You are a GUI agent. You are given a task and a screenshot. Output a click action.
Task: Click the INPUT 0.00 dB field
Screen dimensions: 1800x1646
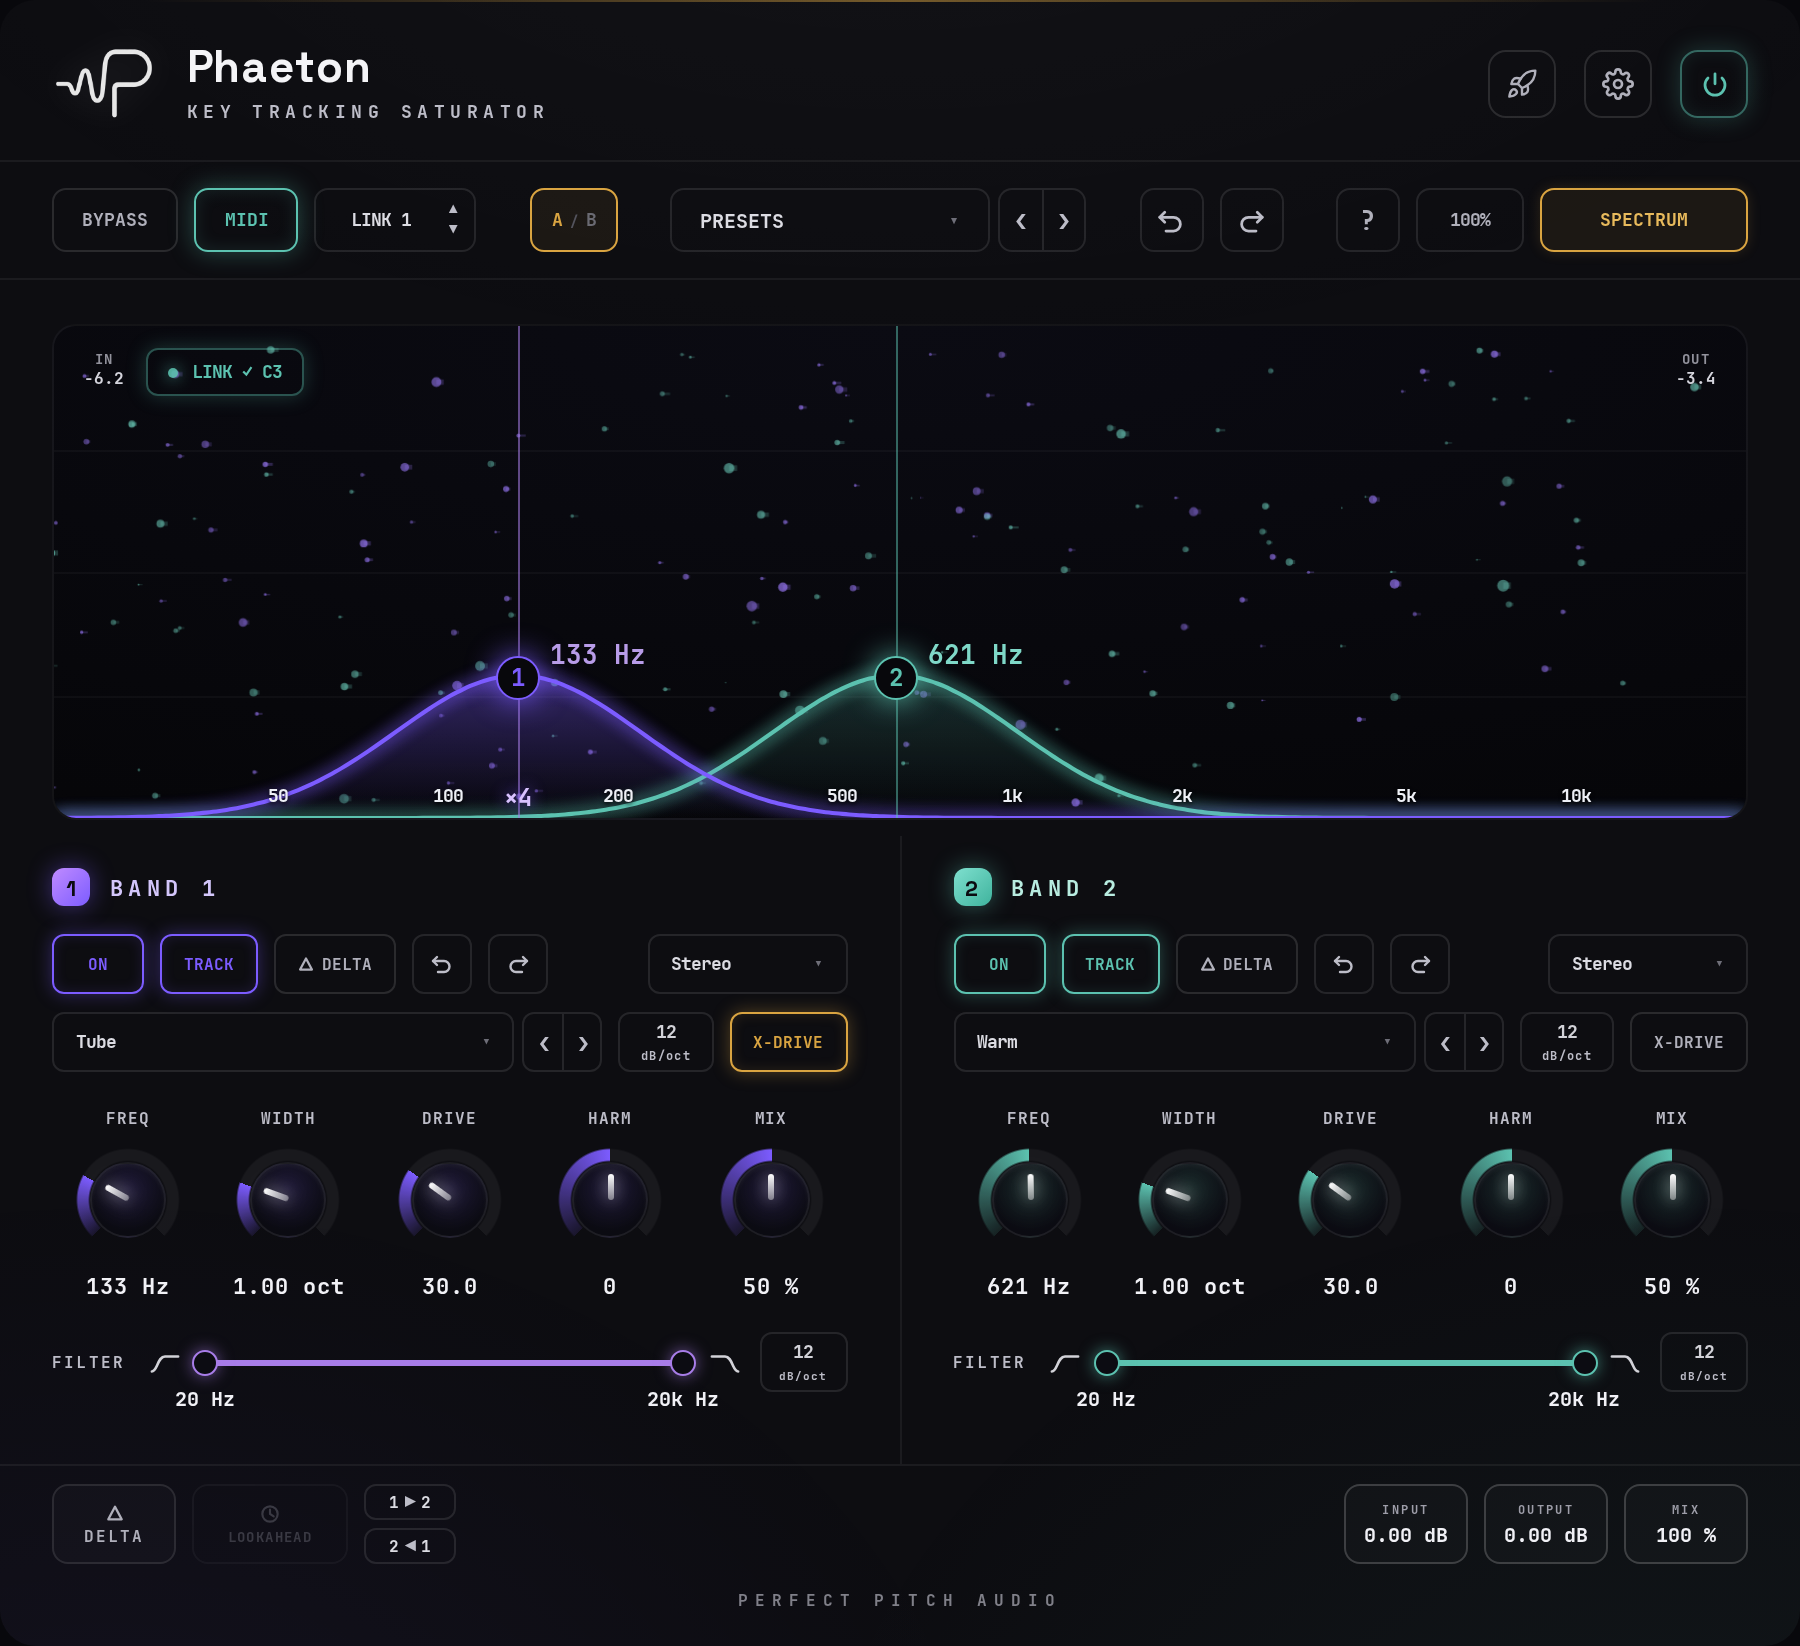[1406, 1524]
